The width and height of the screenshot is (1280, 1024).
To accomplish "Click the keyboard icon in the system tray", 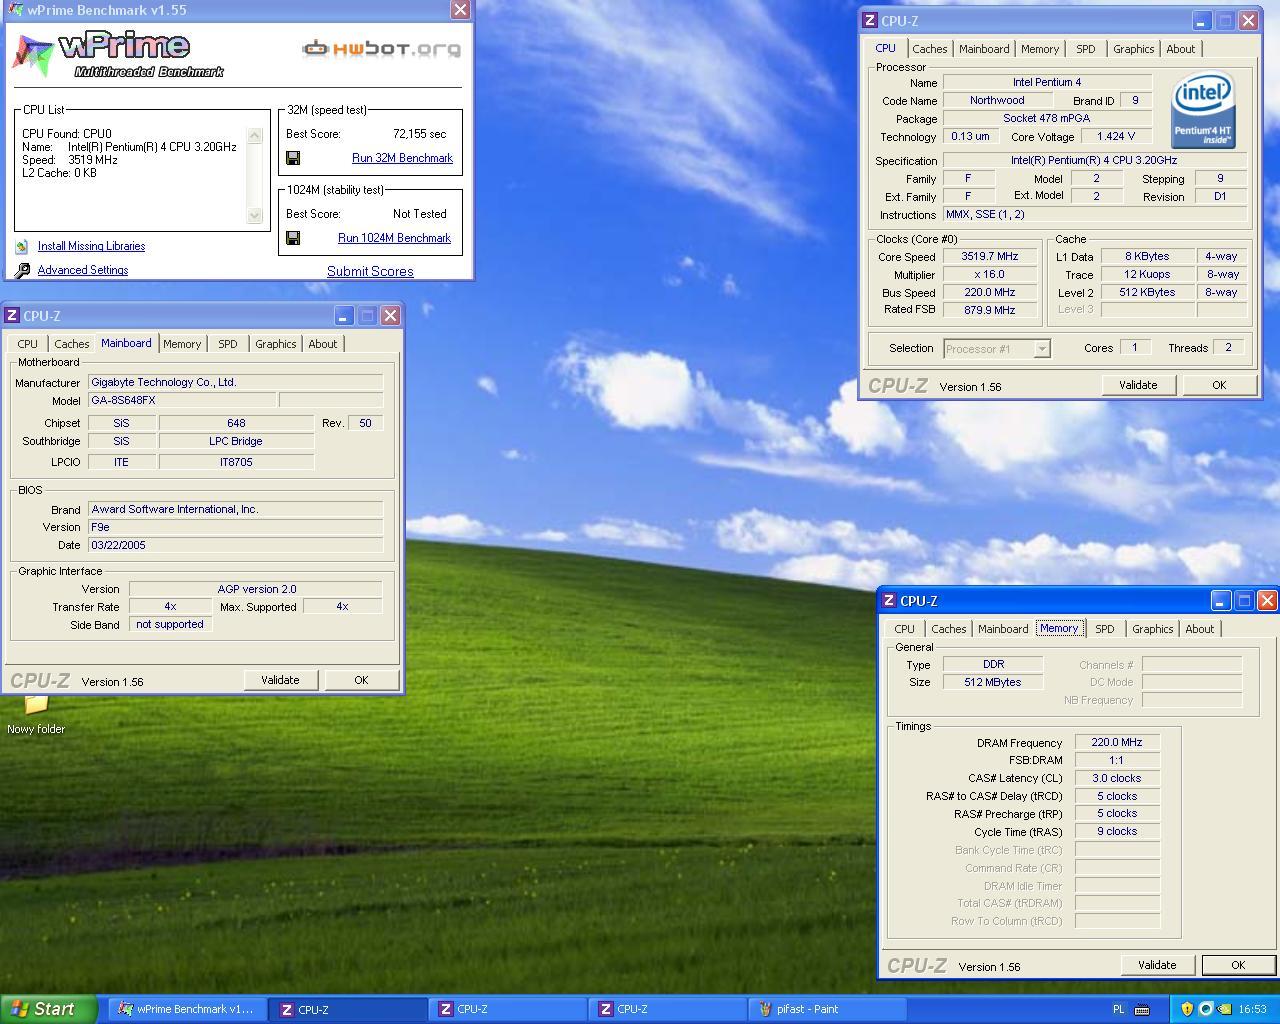I will 1142,1009.
